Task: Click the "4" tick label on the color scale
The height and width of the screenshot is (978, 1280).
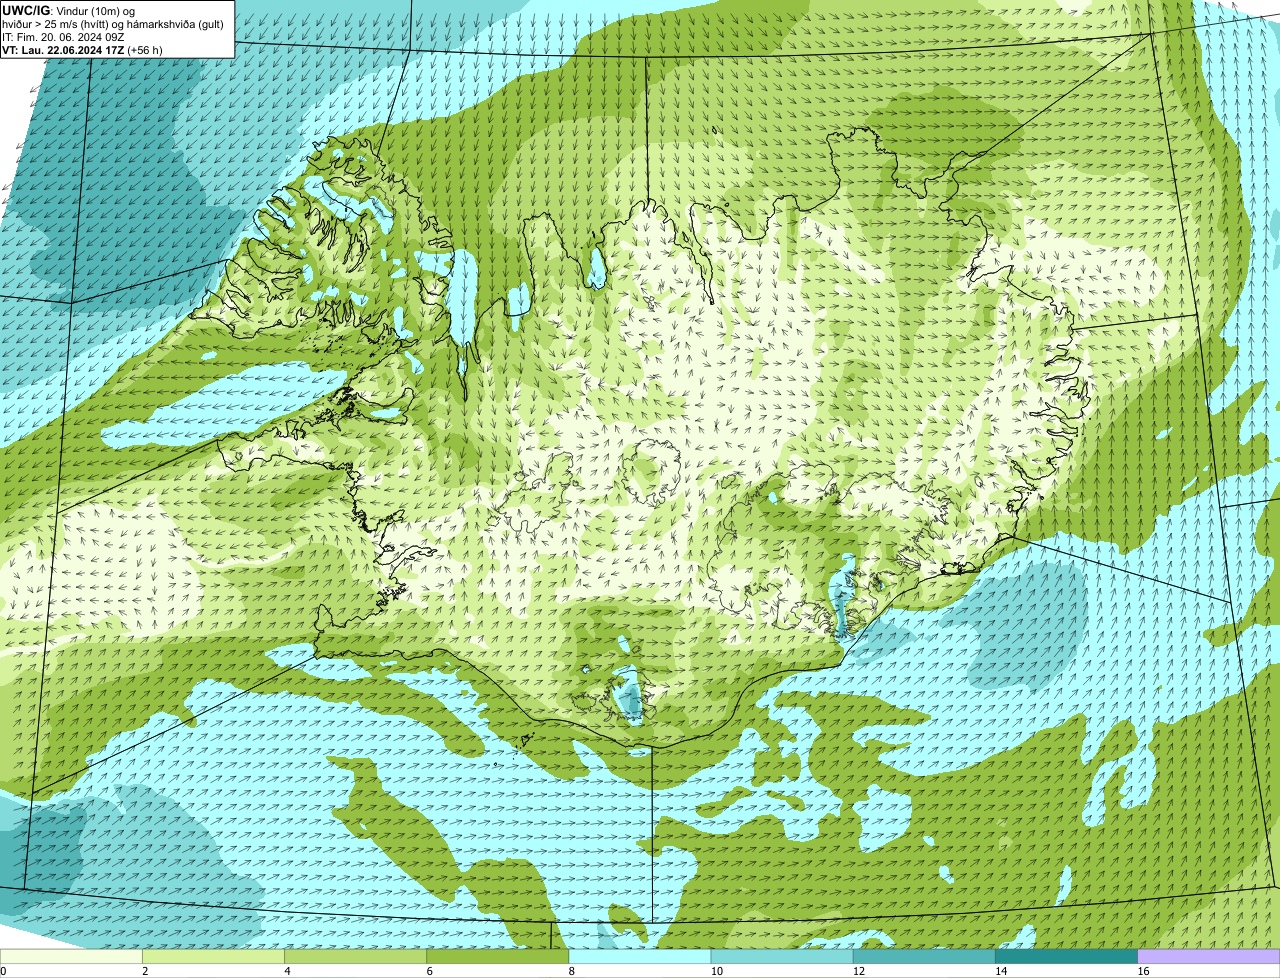Action: (x=287, y=971)
